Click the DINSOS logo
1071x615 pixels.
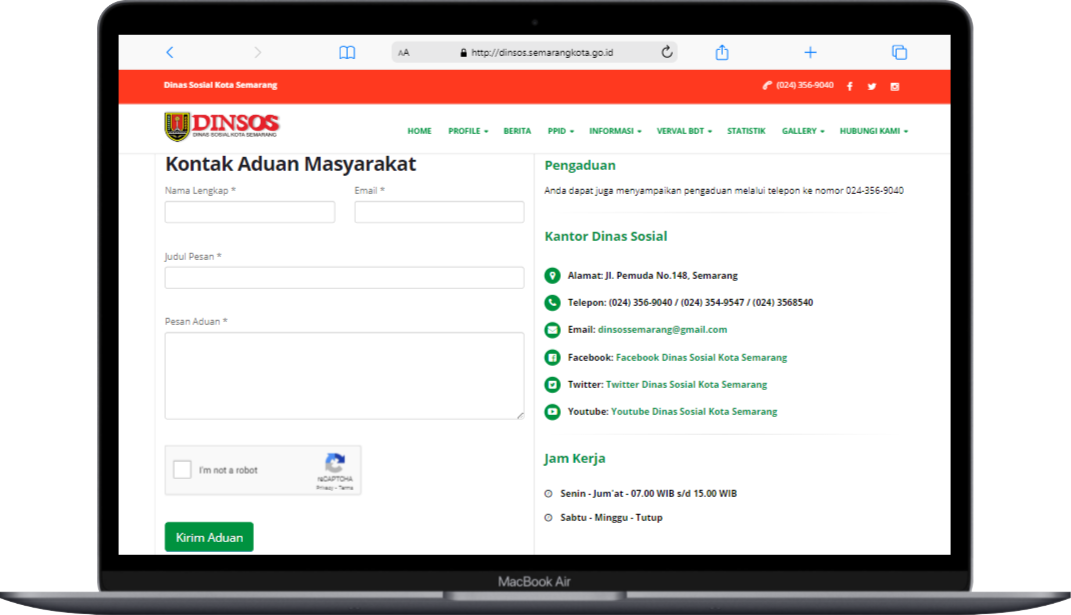[222, 127]
